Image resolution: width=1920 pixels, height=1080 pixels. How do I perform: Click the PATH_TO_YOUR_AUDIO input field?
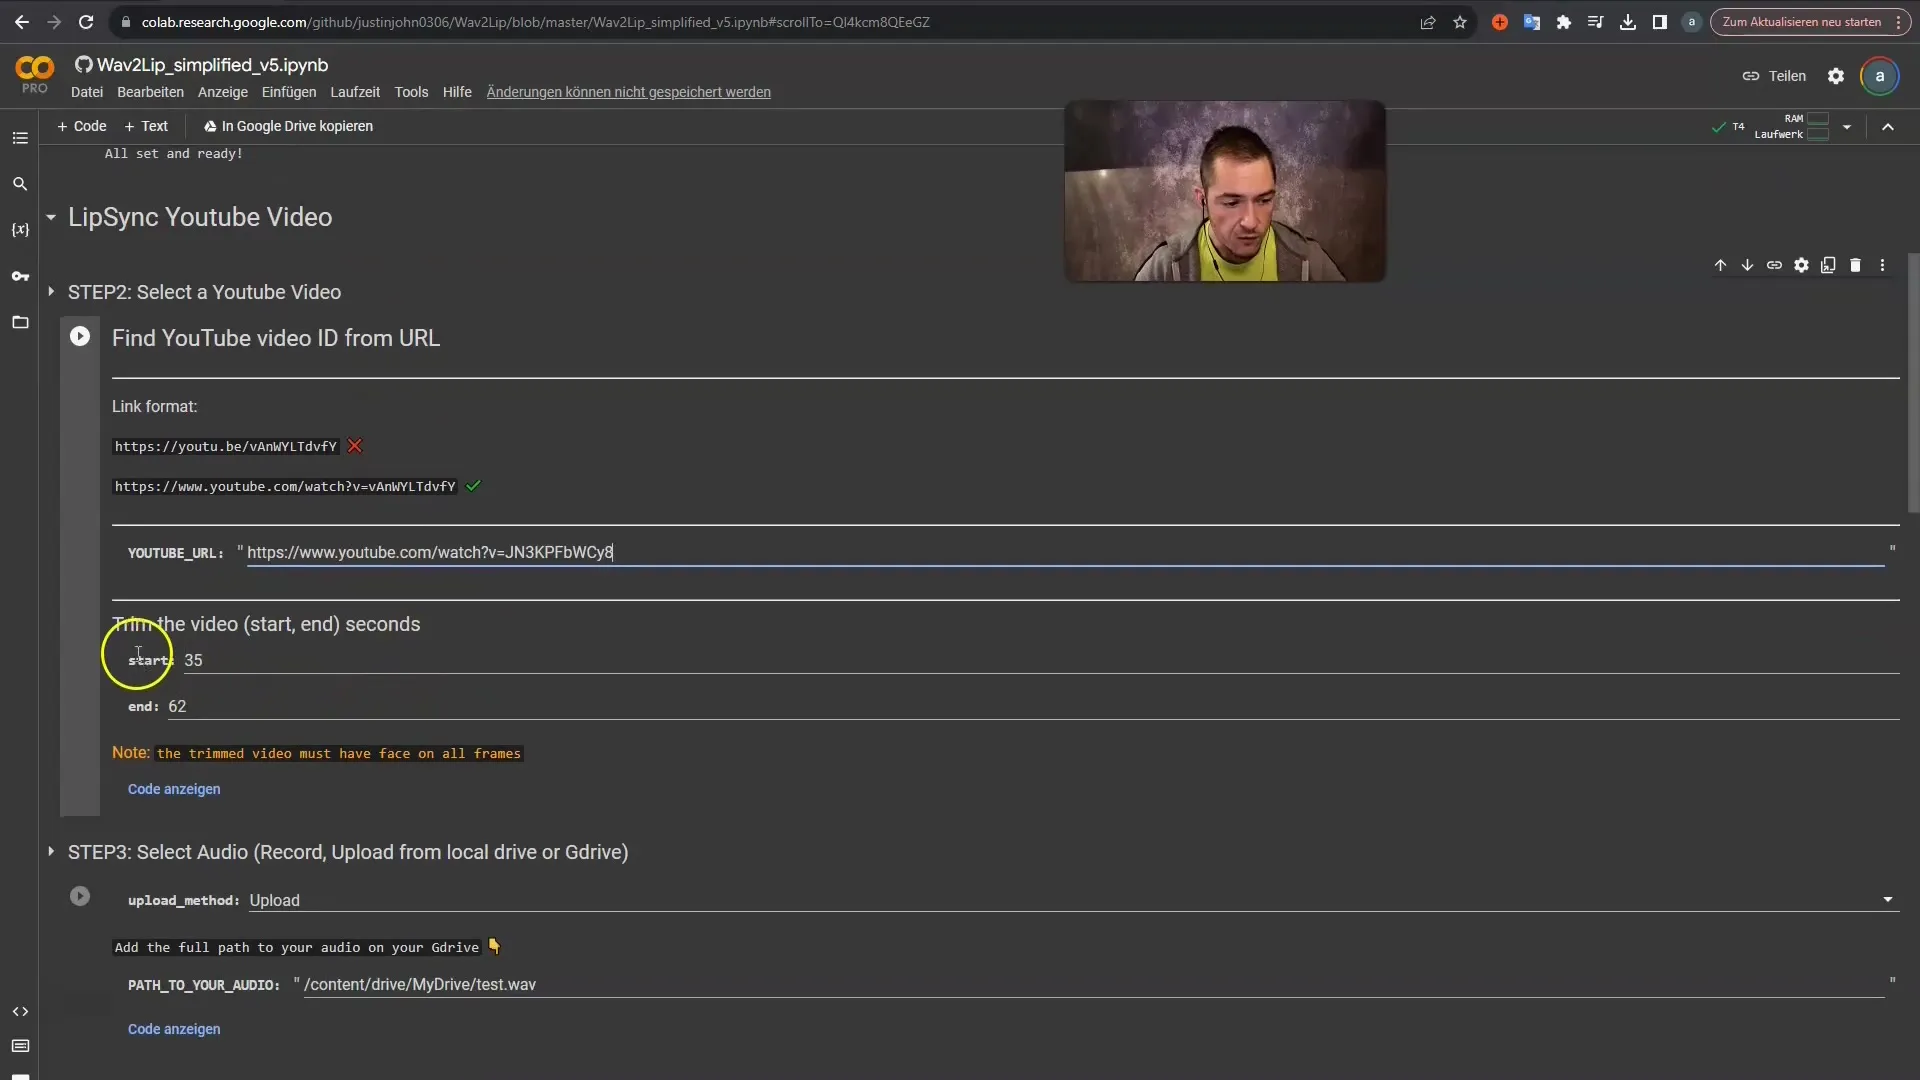click(x=1093, y=984)
